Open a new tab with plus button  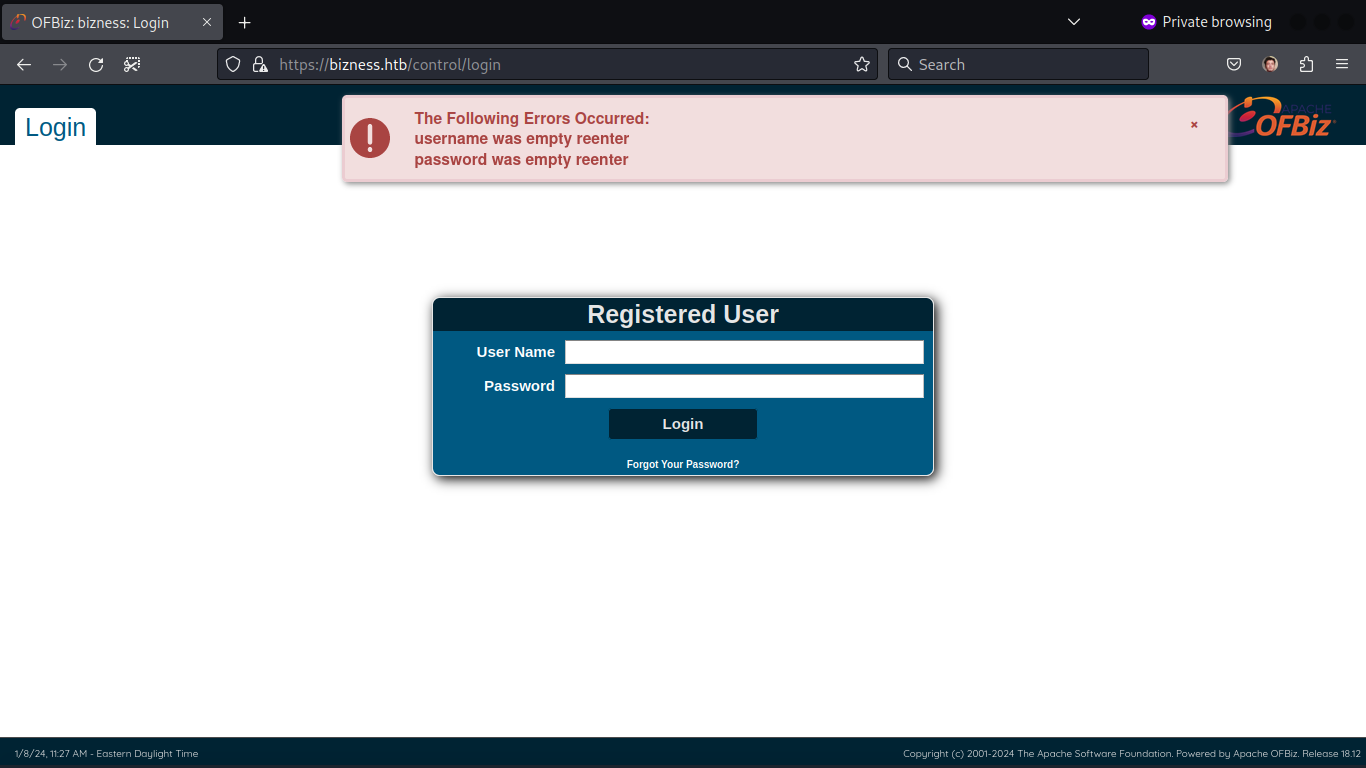245,22
